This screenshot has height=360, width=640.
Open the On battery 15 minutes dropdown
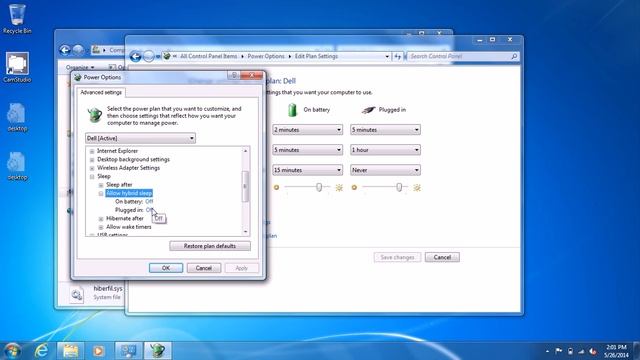pyautogui.click(x=307, y=170)
